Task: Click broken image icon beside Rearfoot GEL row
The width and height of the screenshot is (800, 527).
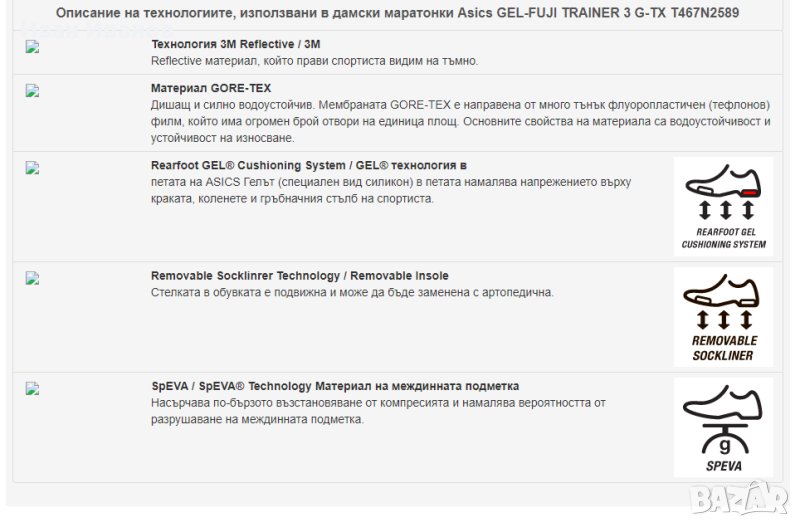Action: tap(32, 168)
